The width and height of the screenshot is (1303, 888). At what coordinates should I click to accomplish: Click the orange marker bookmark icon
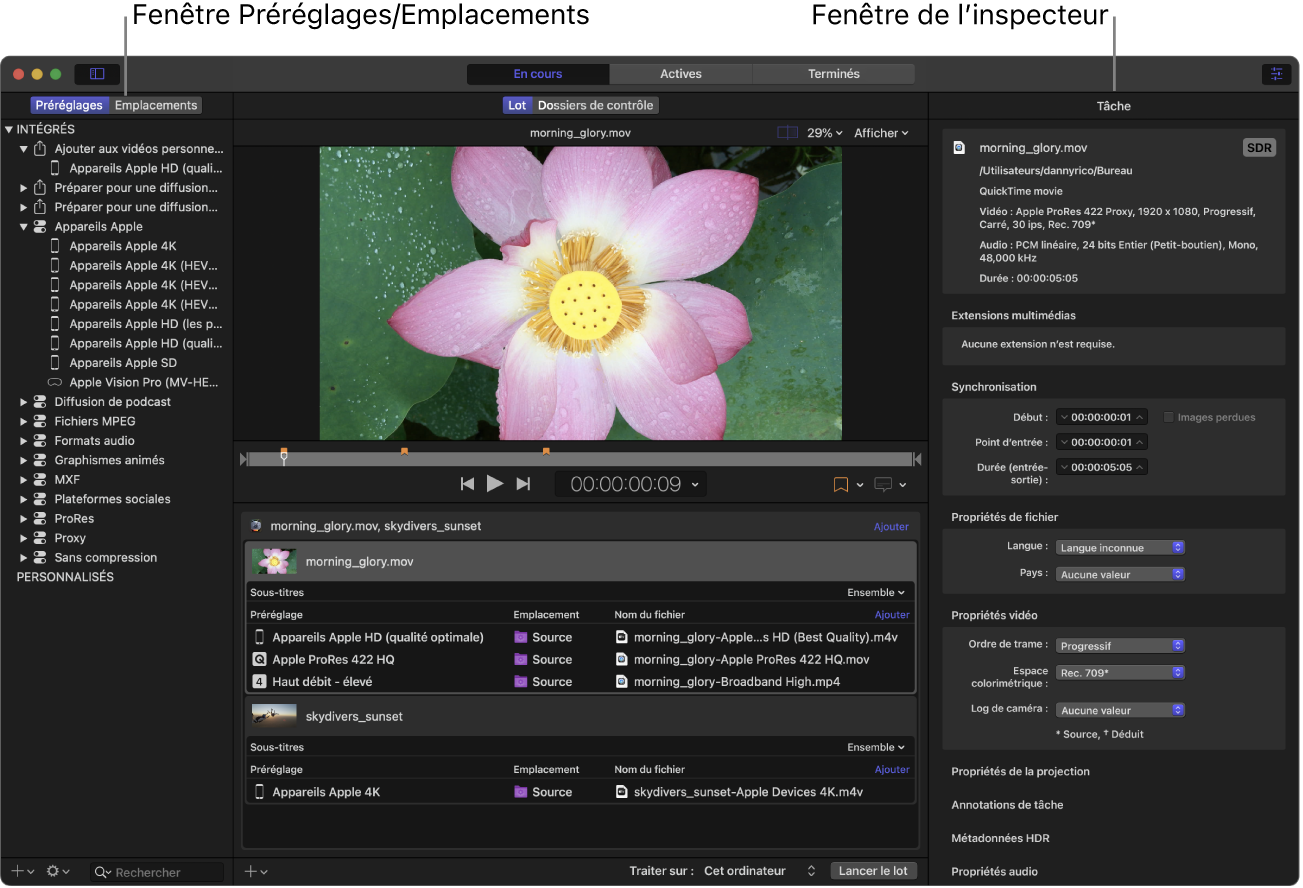[841, 484]
